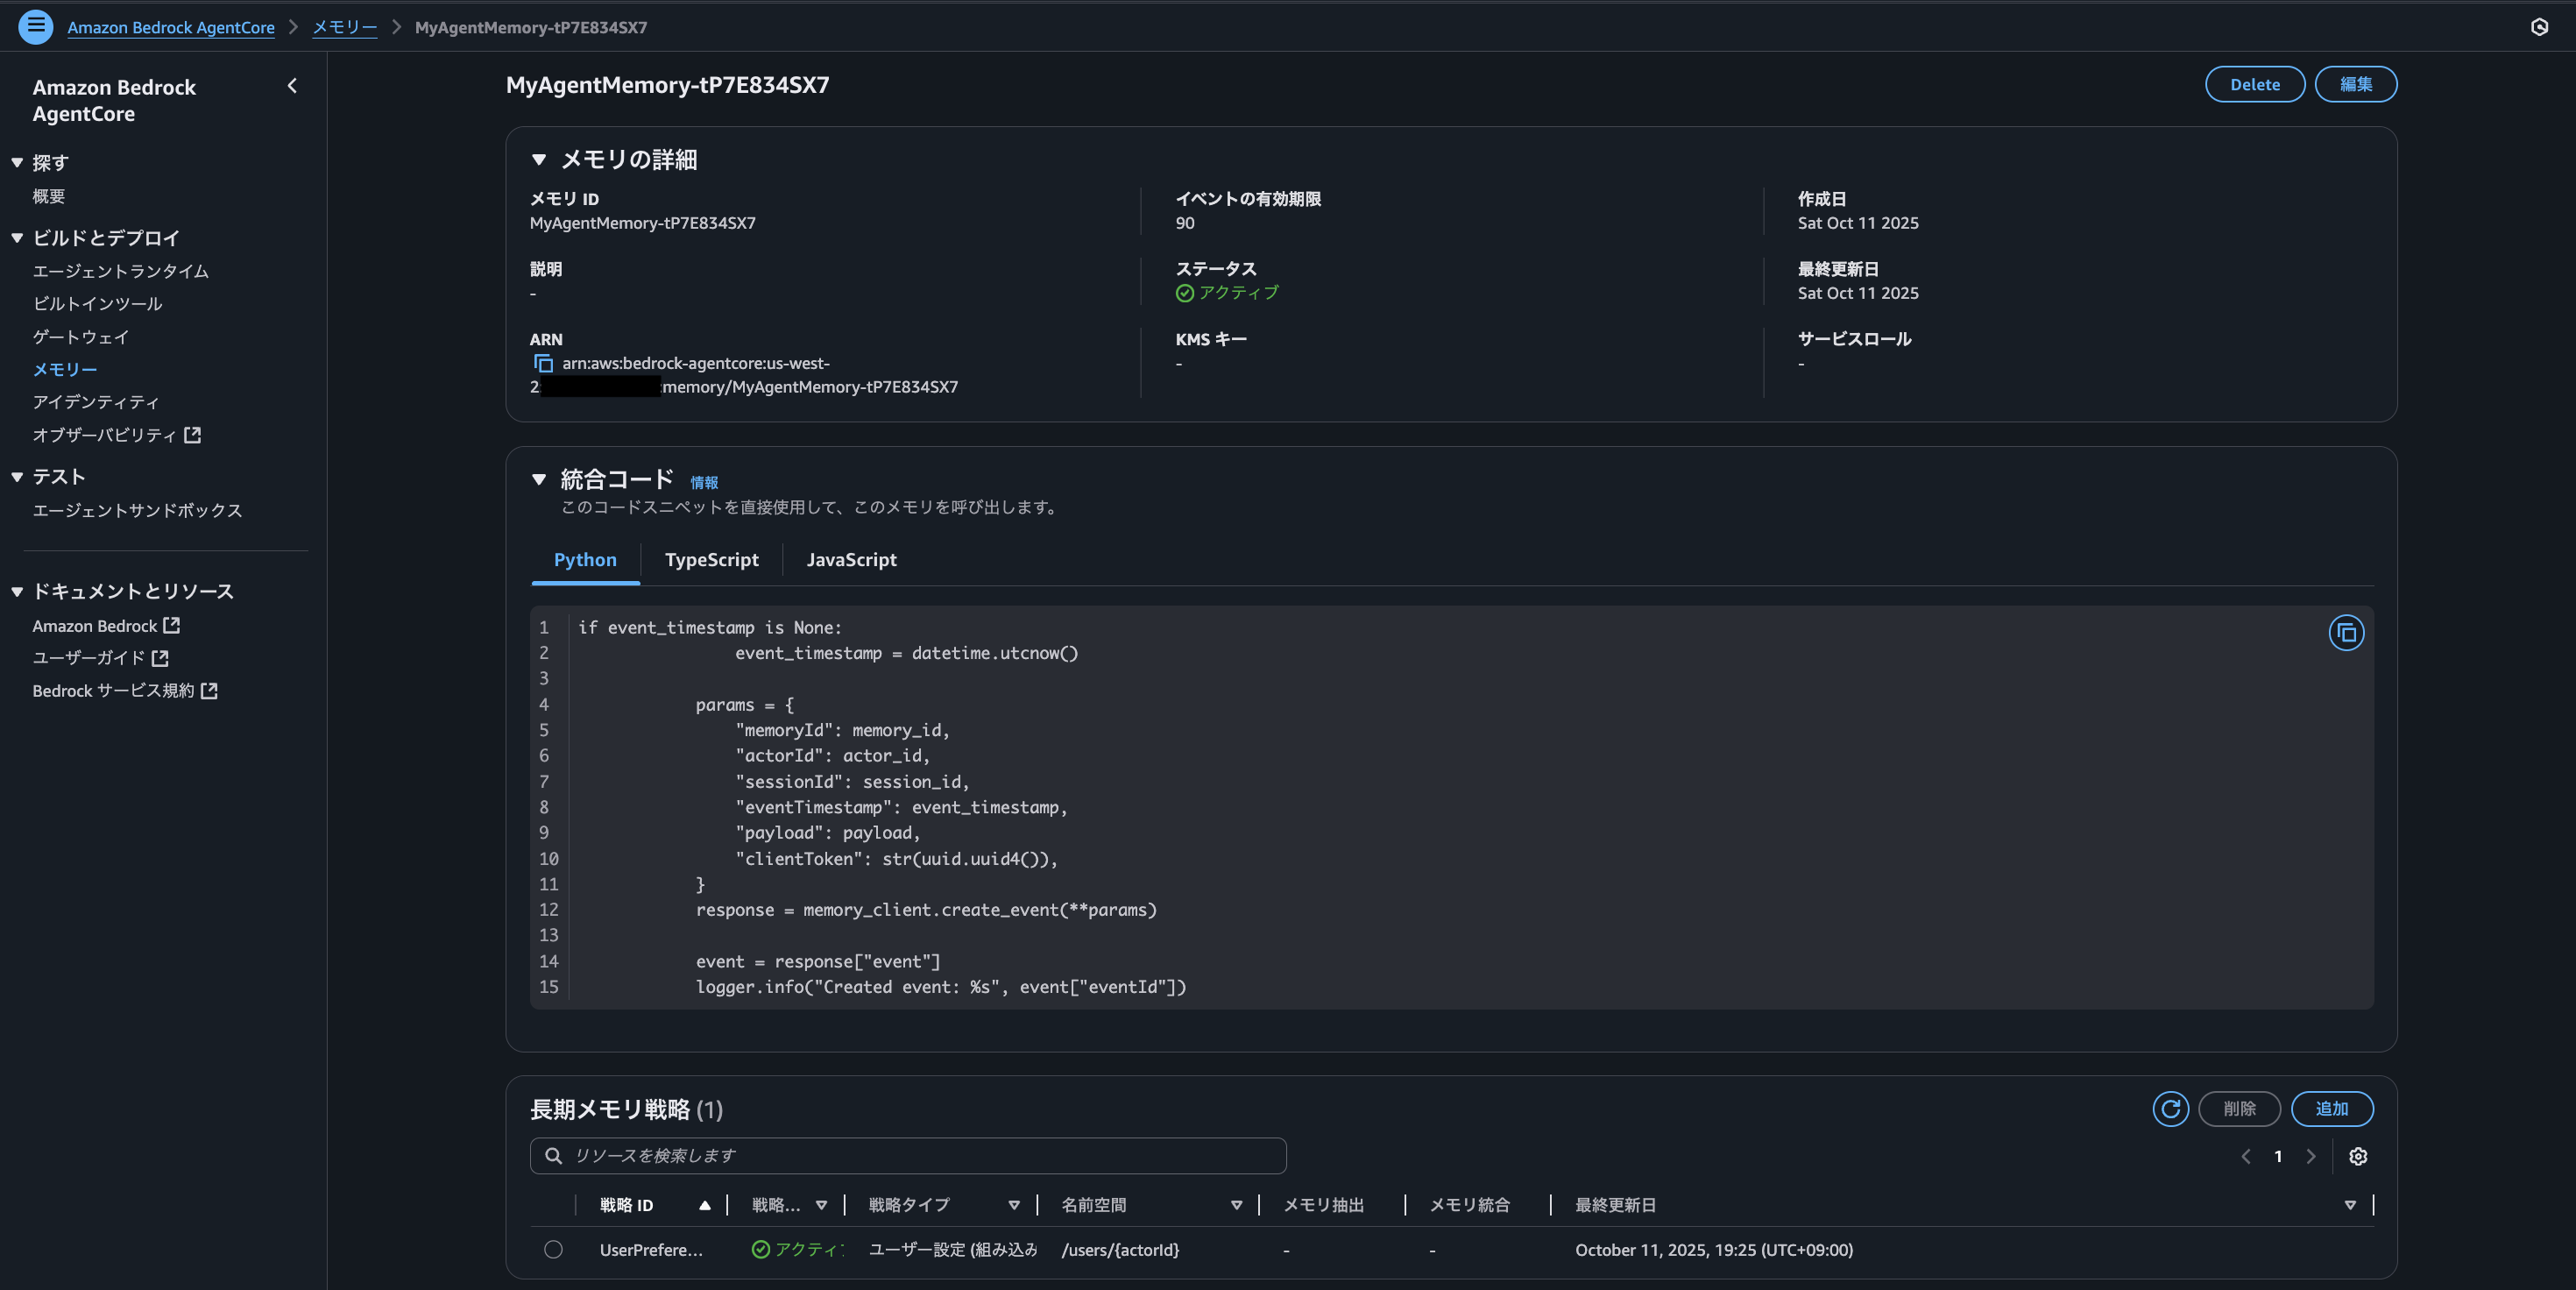Click the history icon at top right

(2539, 27)
